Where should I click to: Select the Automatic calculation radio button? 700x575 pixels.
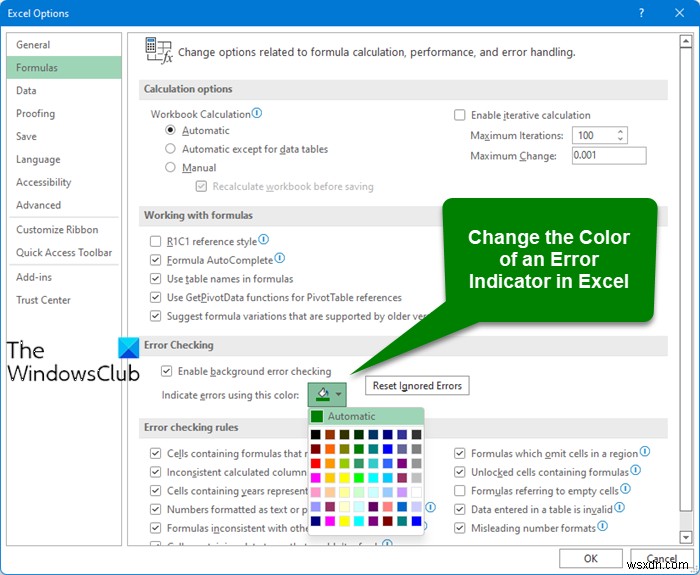(170, 130)
